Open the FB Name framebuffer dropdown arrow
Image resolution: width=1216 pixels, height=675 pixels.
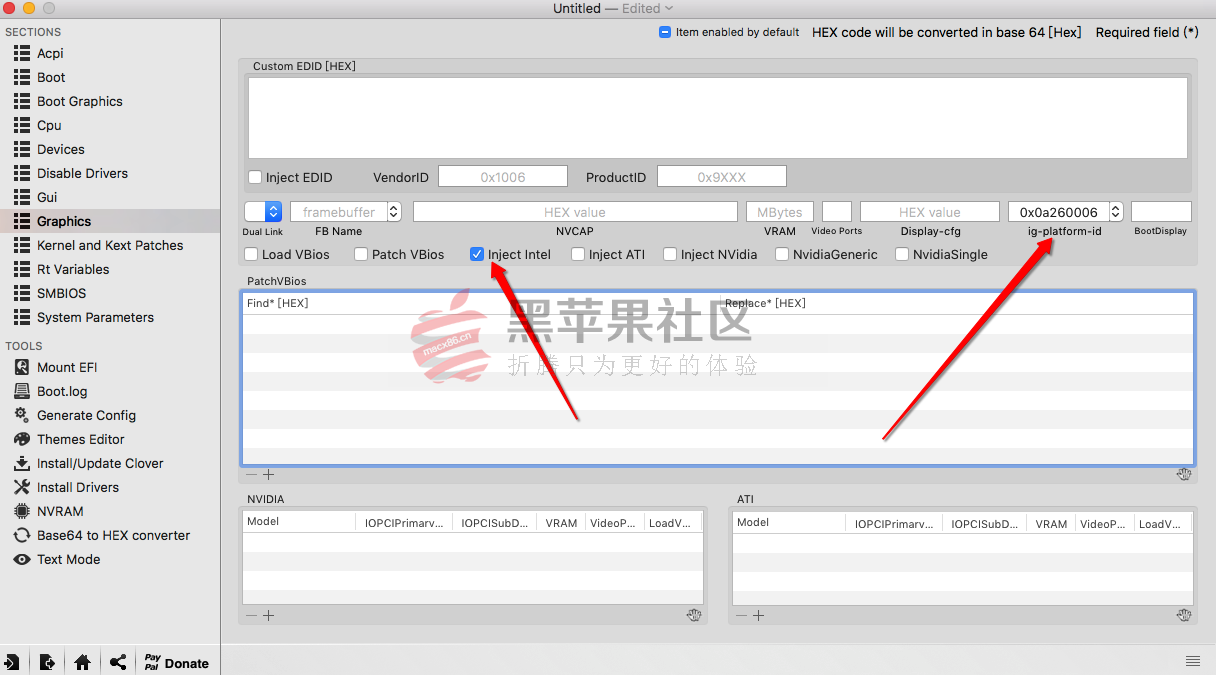point(393,212)
